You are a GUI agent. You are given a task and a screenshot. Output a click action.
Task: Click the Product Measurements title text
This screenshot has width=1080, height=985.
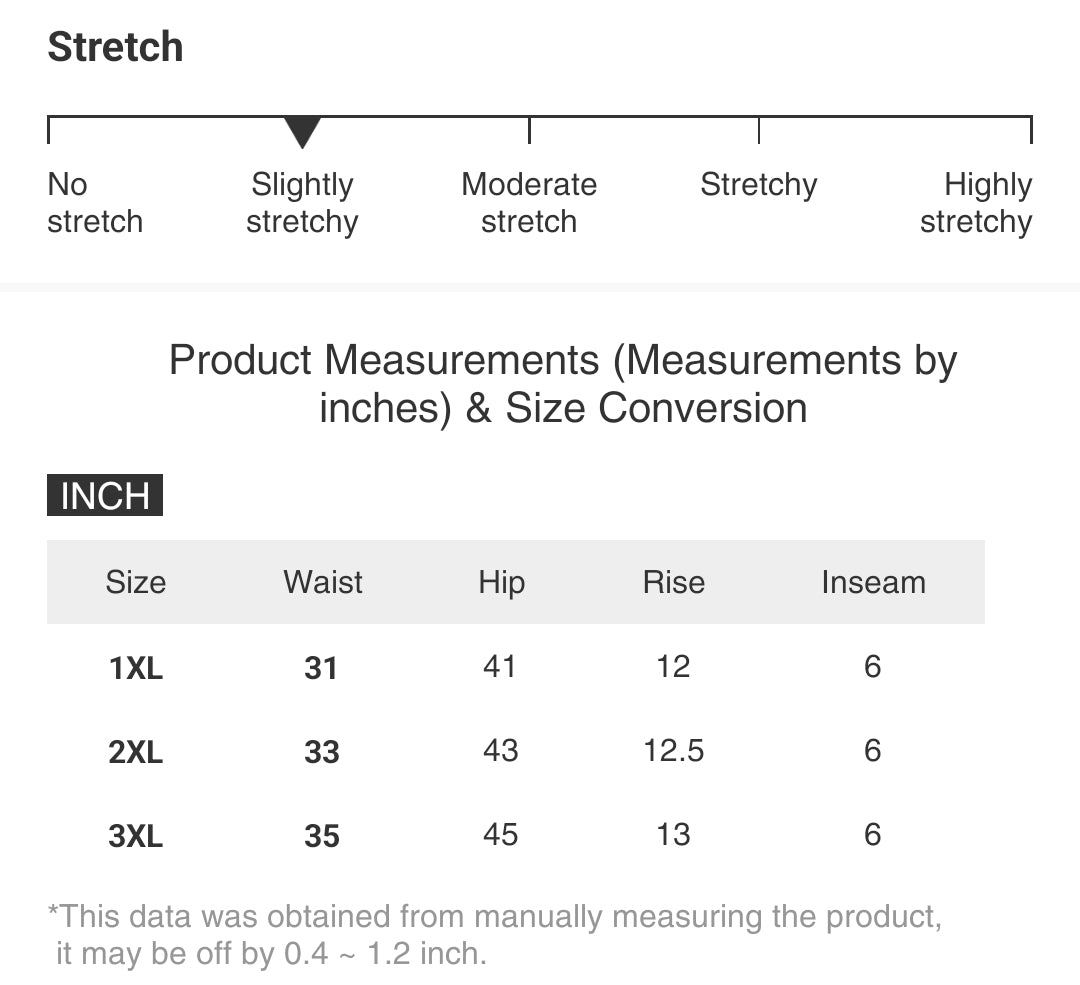point(563,384)
